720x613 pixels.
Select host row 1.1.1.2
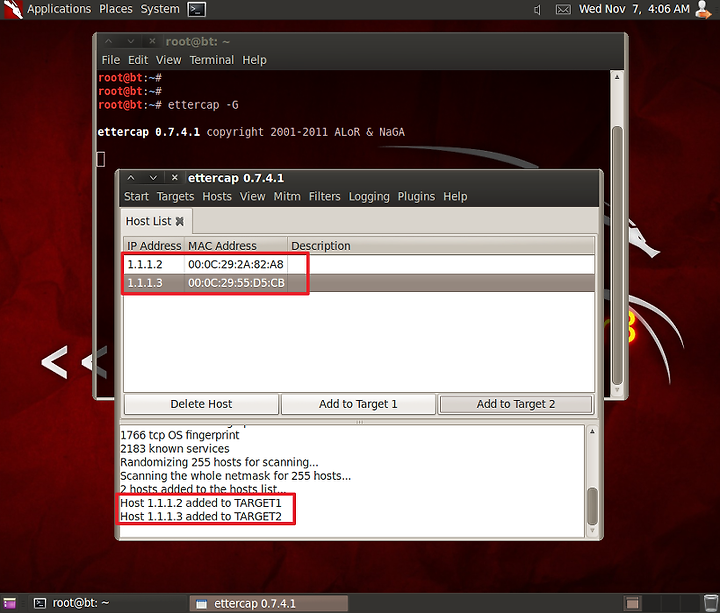pos(359,264)
